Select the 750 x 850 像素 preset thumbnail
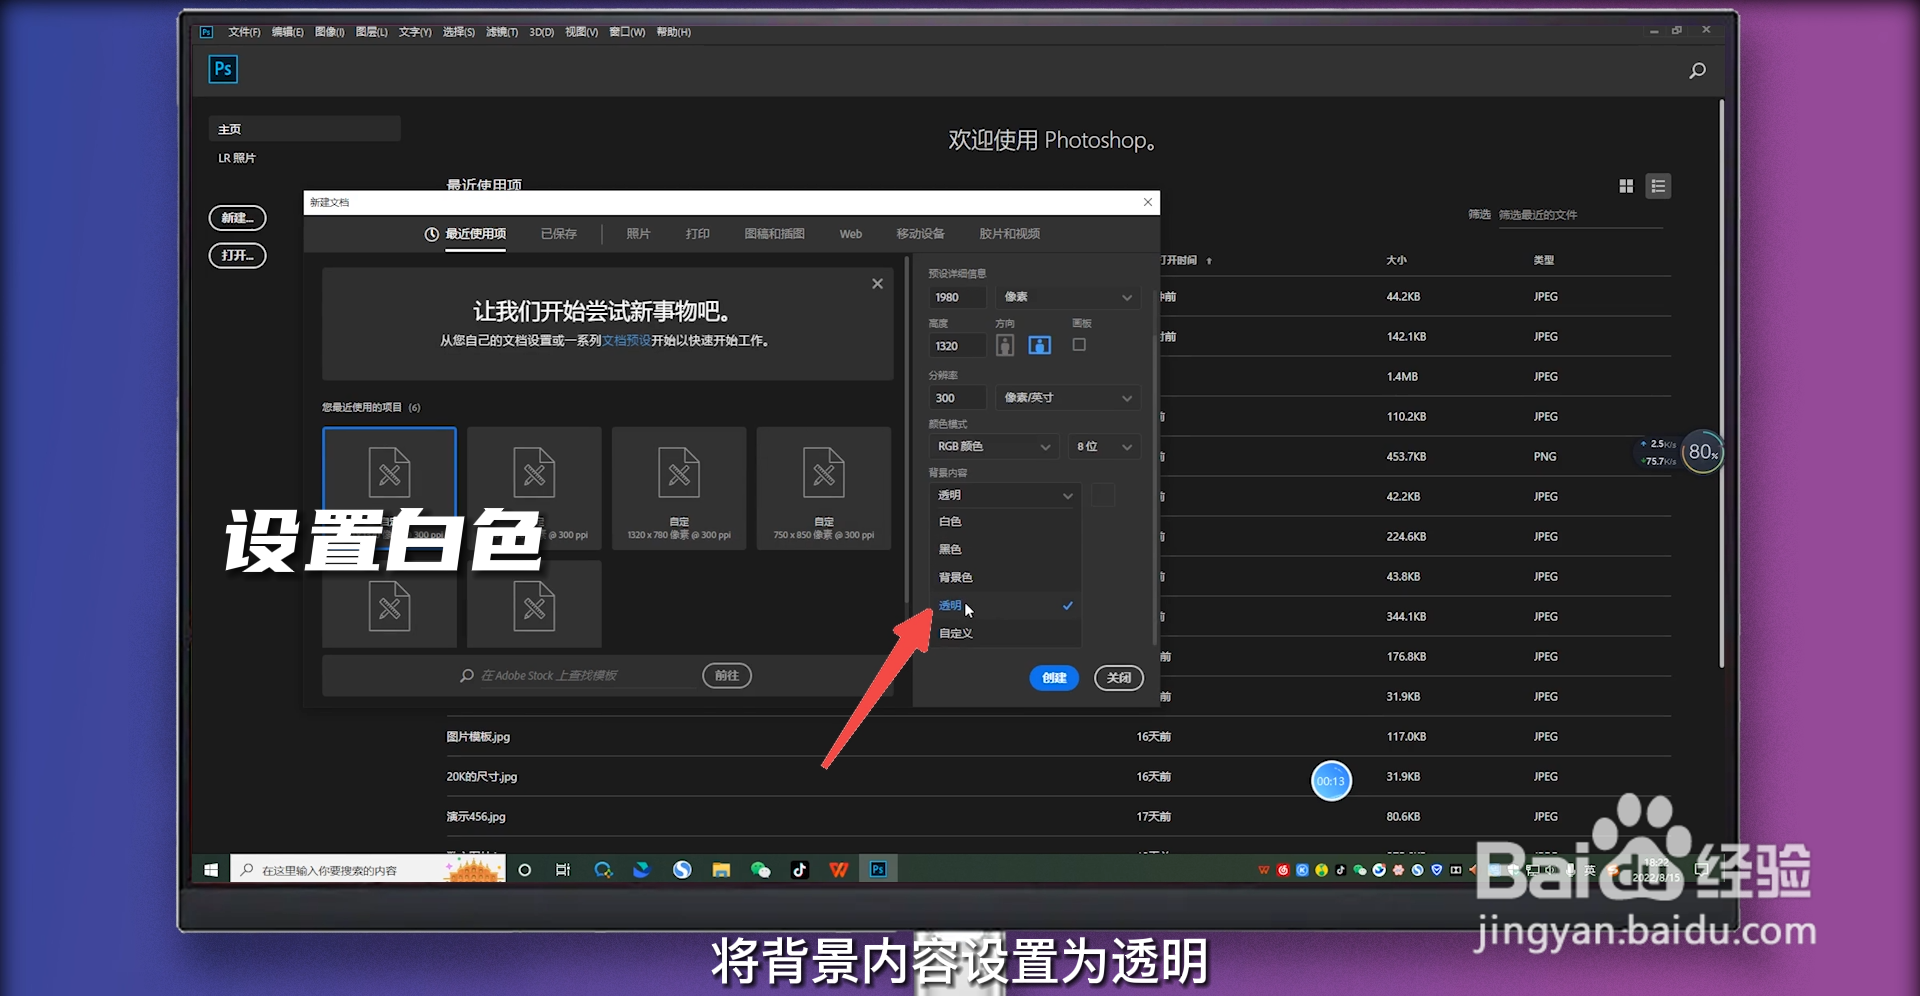Image resolution: width=1920 pixels, height=996 pixels. click(x=824, y=487)
